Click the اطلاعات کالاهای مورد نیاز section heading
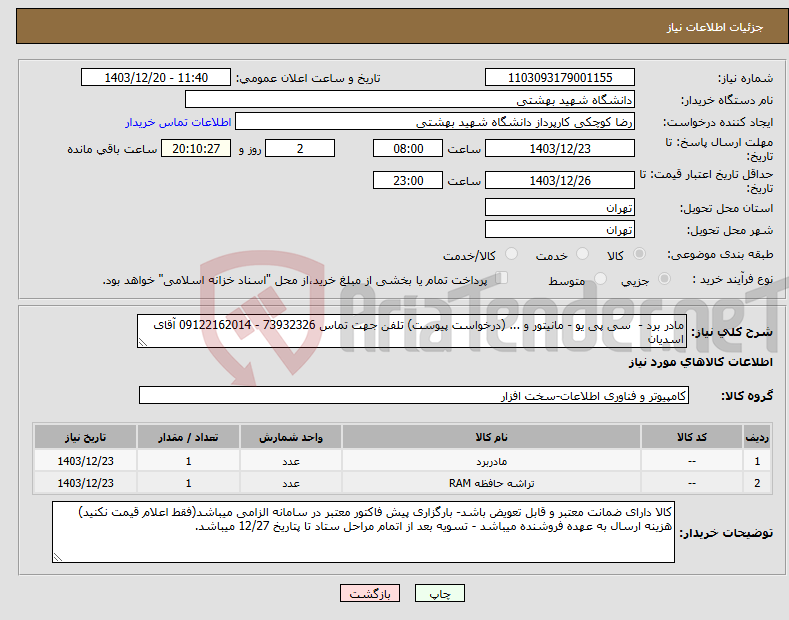This screenshot has height=620, width=789. tap(700, 362)
